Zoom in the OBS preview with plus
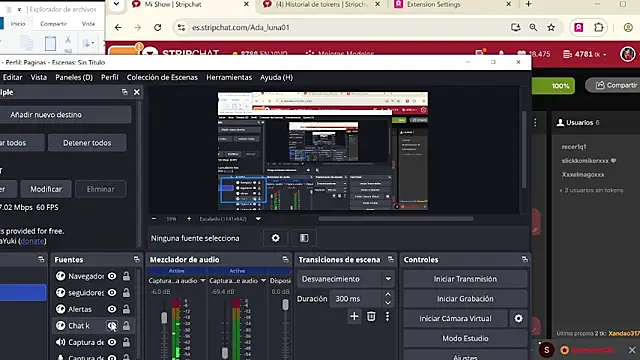 [x=189, y=219]
